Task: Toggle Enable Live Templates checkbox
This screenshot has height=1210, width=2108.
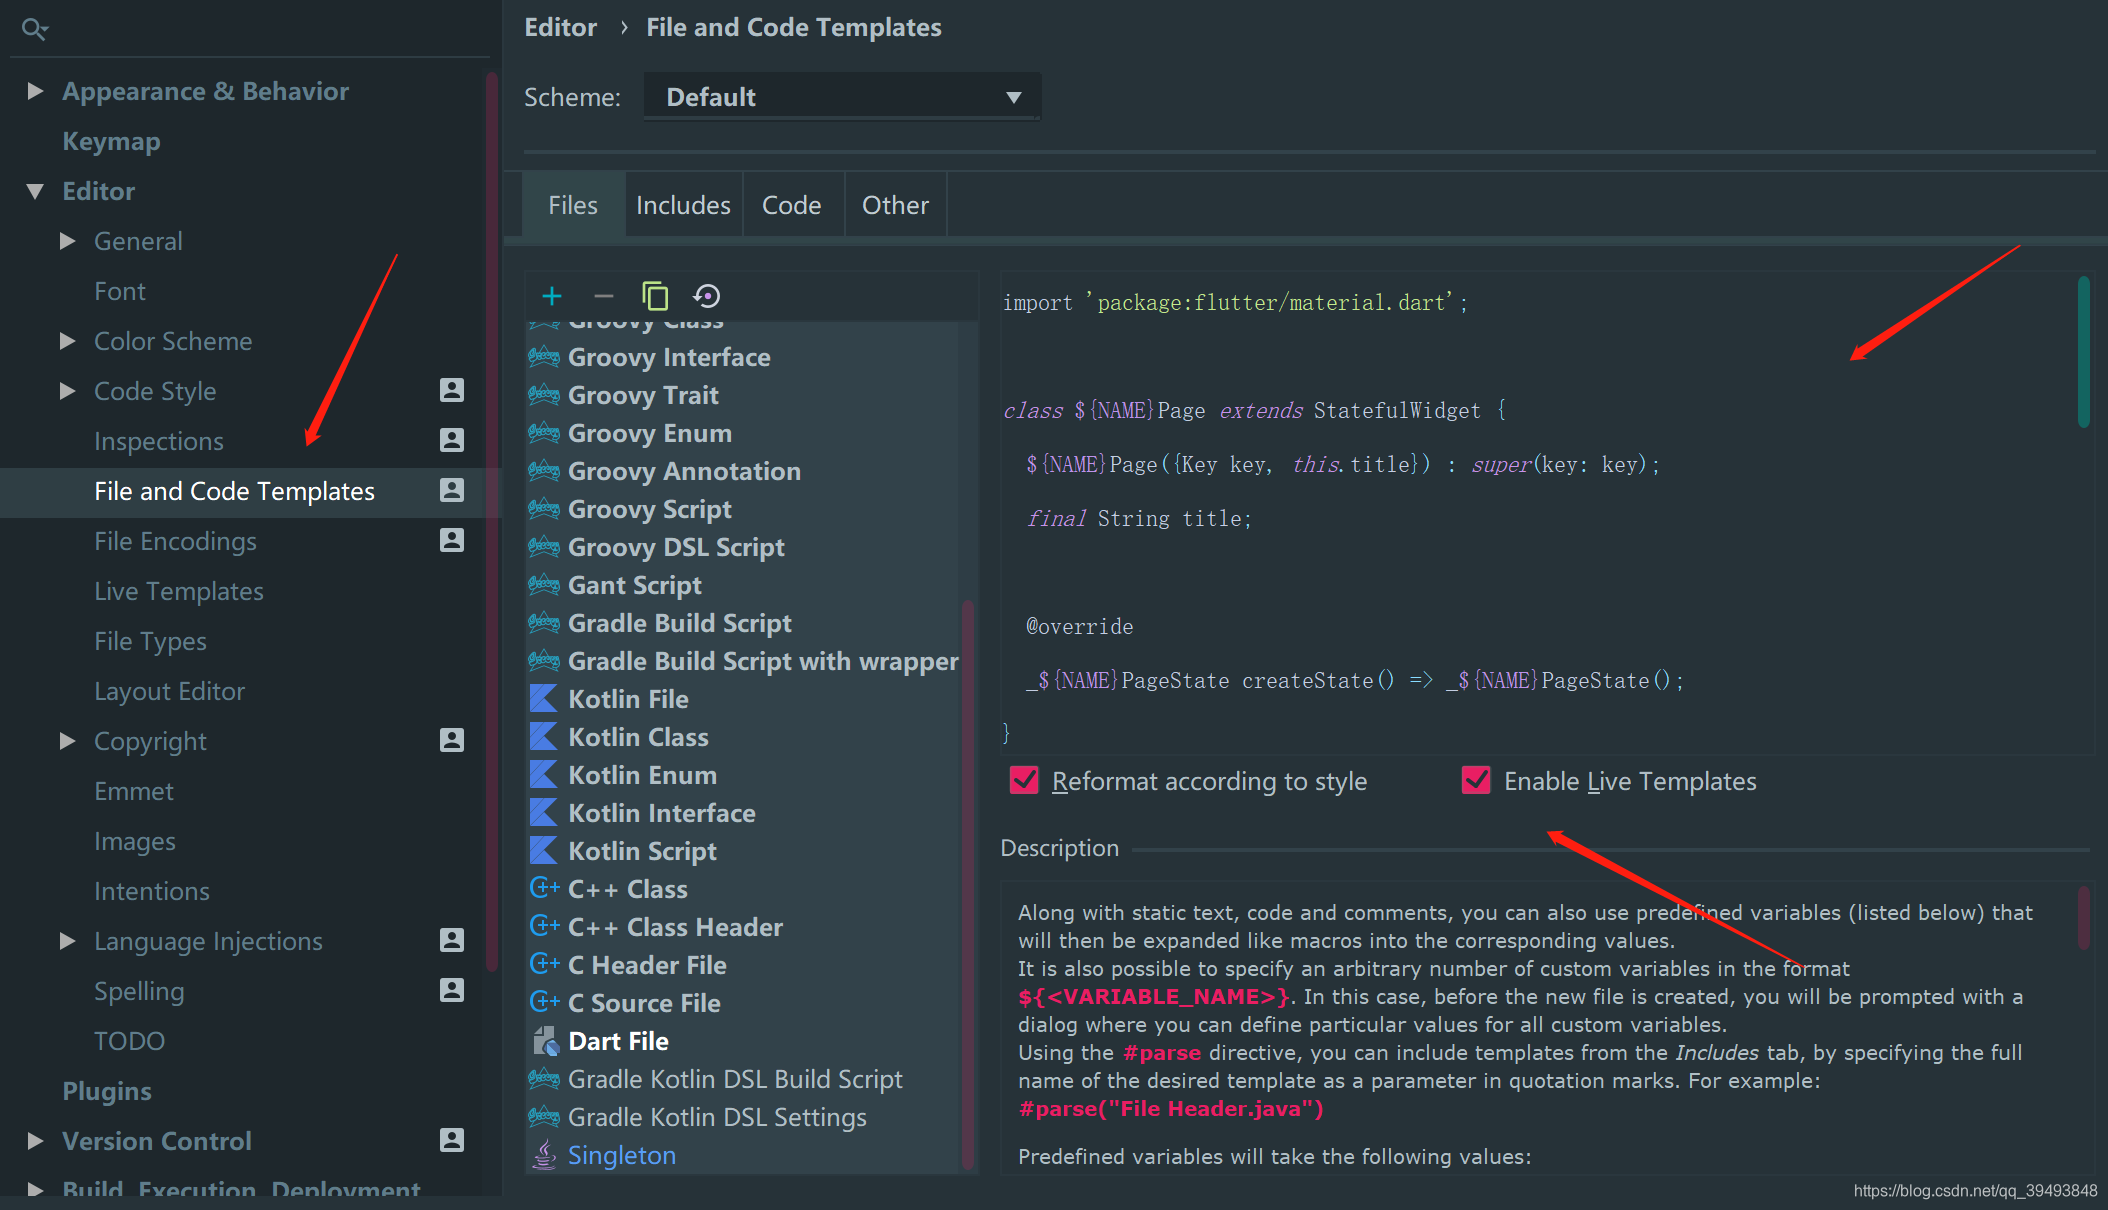Action: (x=1476, y=780)
